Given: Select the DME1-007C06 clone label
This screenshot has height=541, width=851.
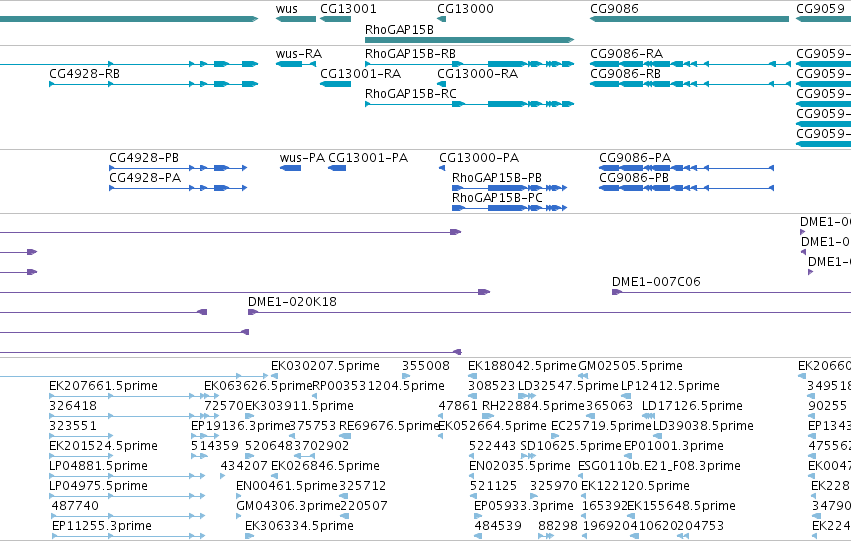Looking at the screenshot, I should tap(656, 282).
